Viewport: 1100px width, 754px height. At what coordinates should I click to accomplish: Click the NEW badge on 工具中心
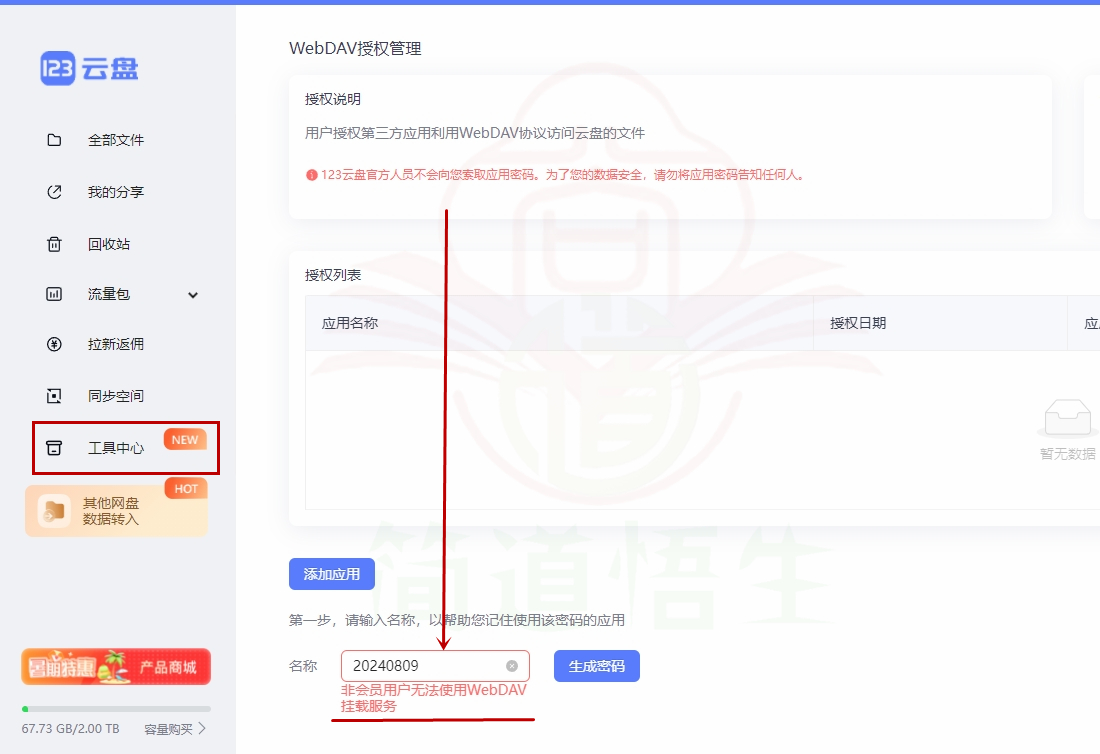click(x=185, y=439)
